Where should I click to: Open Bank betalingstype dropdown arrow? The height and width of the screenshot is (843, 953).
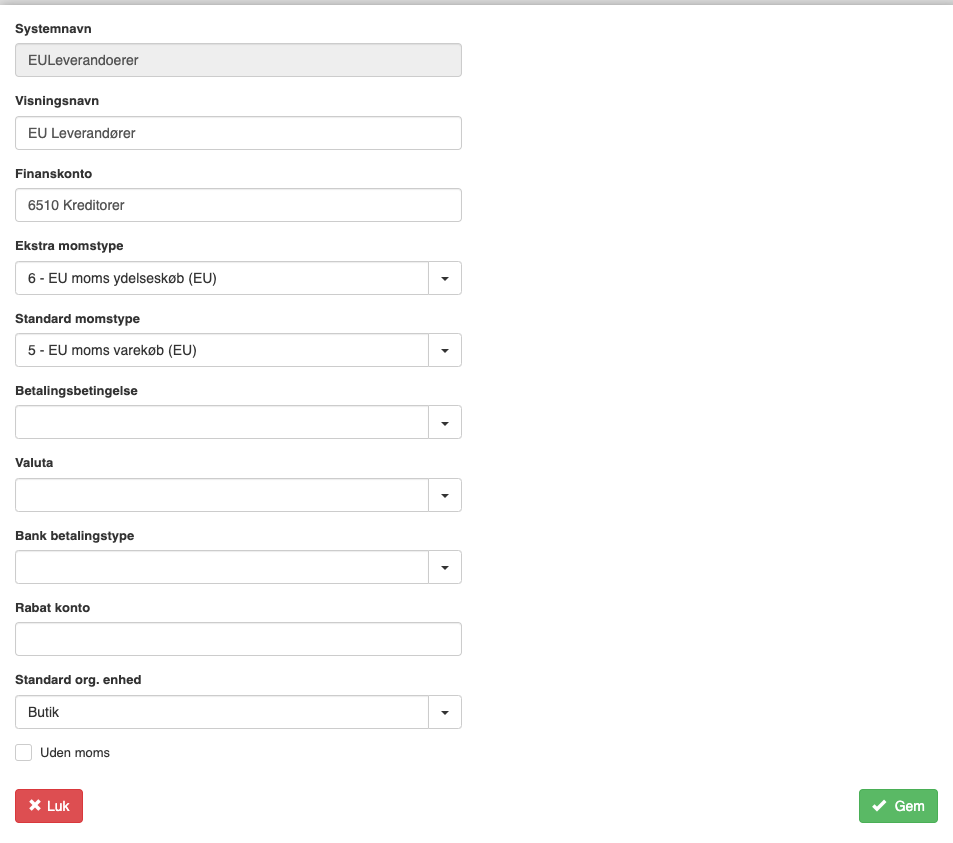coord(445,567)
